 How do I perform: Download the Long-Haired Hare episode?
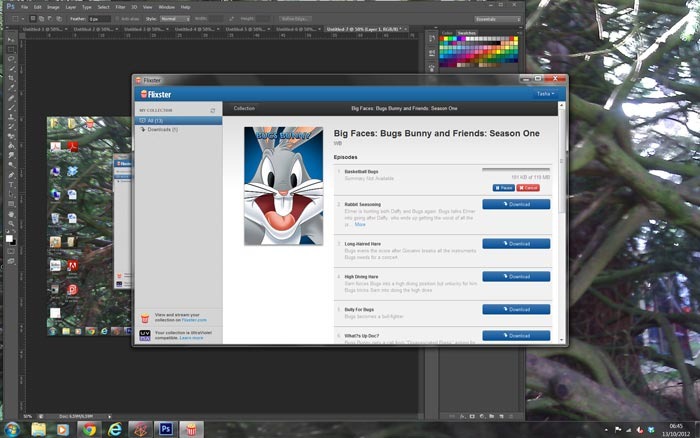click(516, 244)
